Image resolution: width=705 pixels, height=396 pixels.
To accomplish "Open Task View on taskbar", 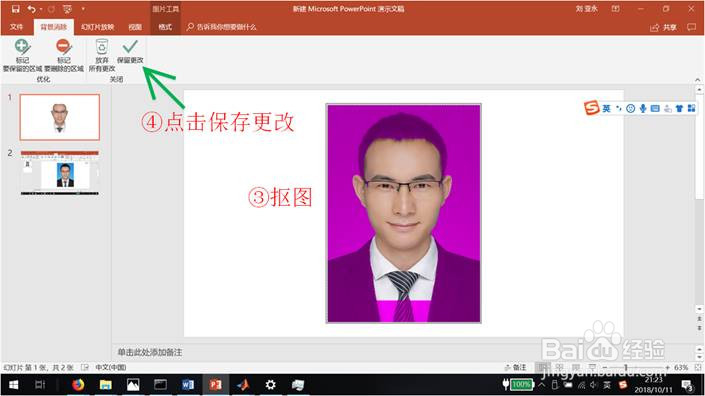I will [40, 385].
